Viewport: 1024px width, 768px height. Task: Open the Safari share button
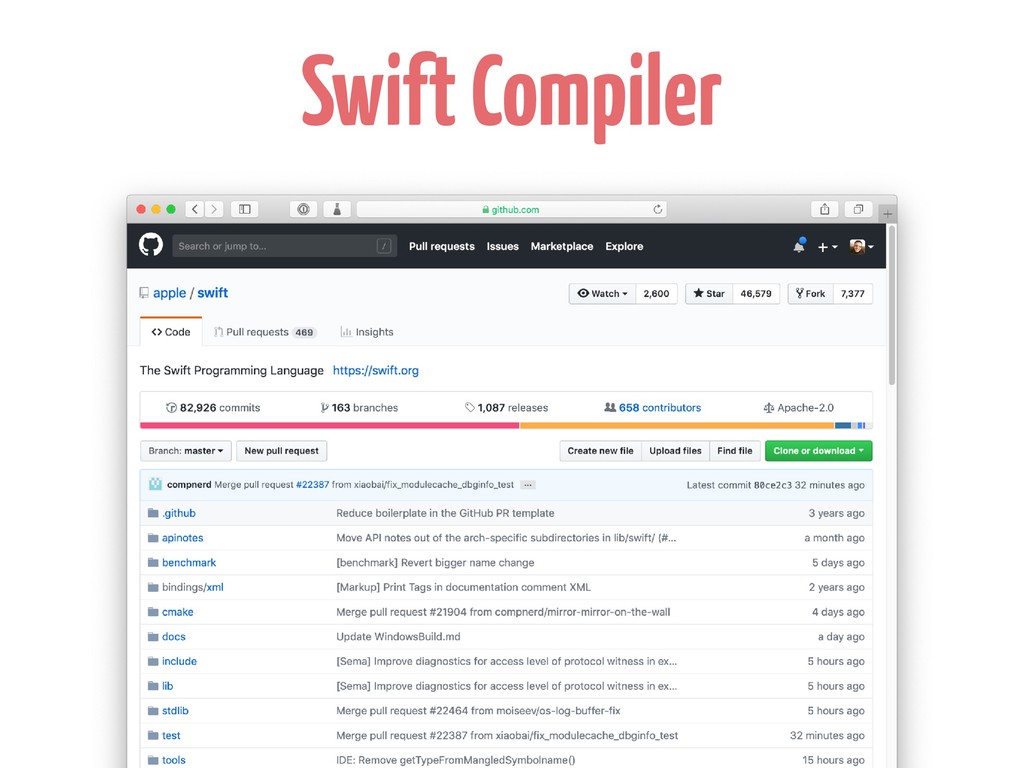825,209
